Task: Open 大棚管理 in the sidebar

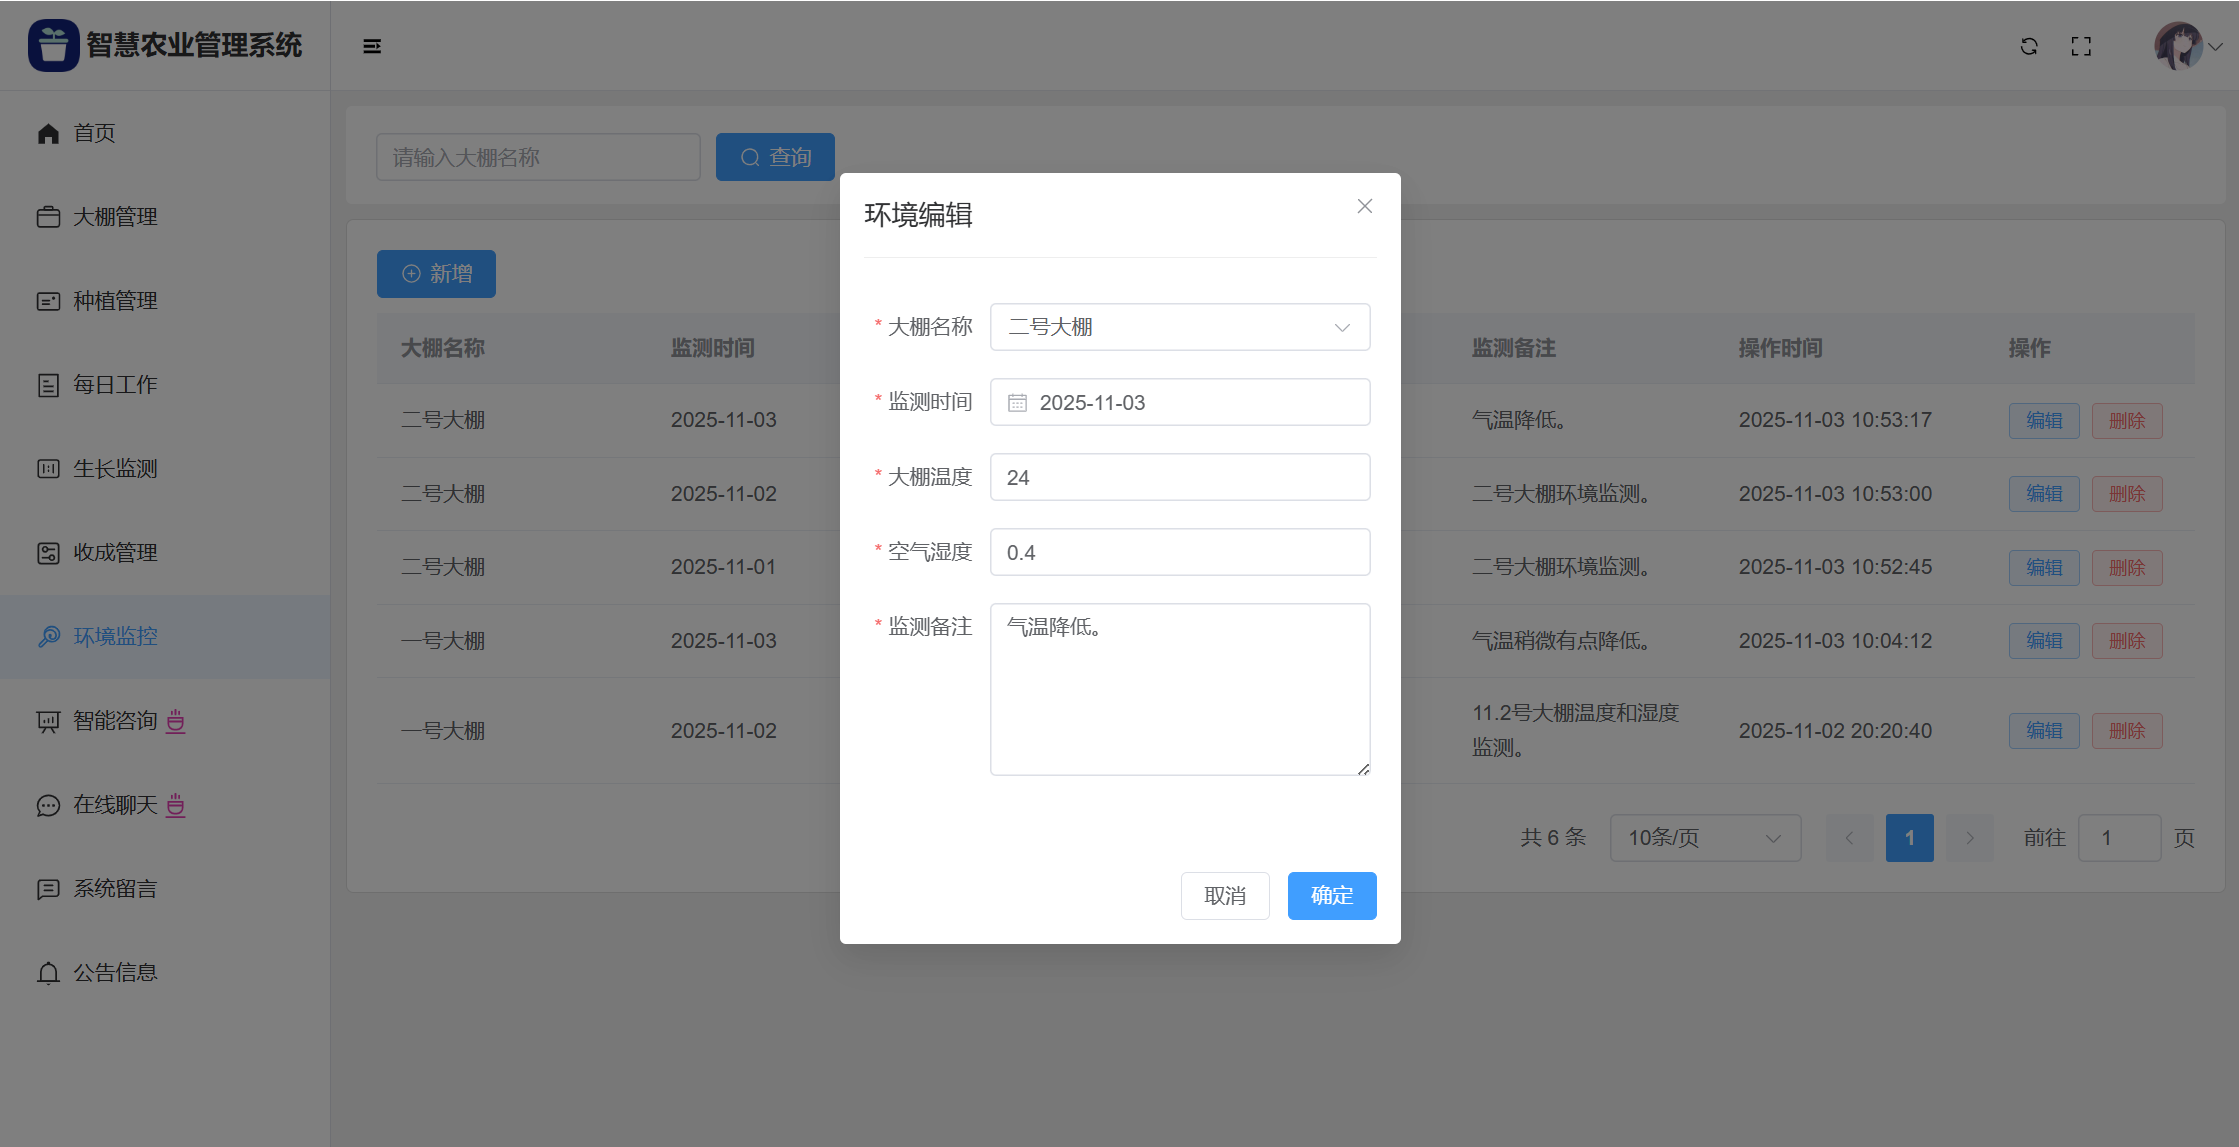Action: 115,217
